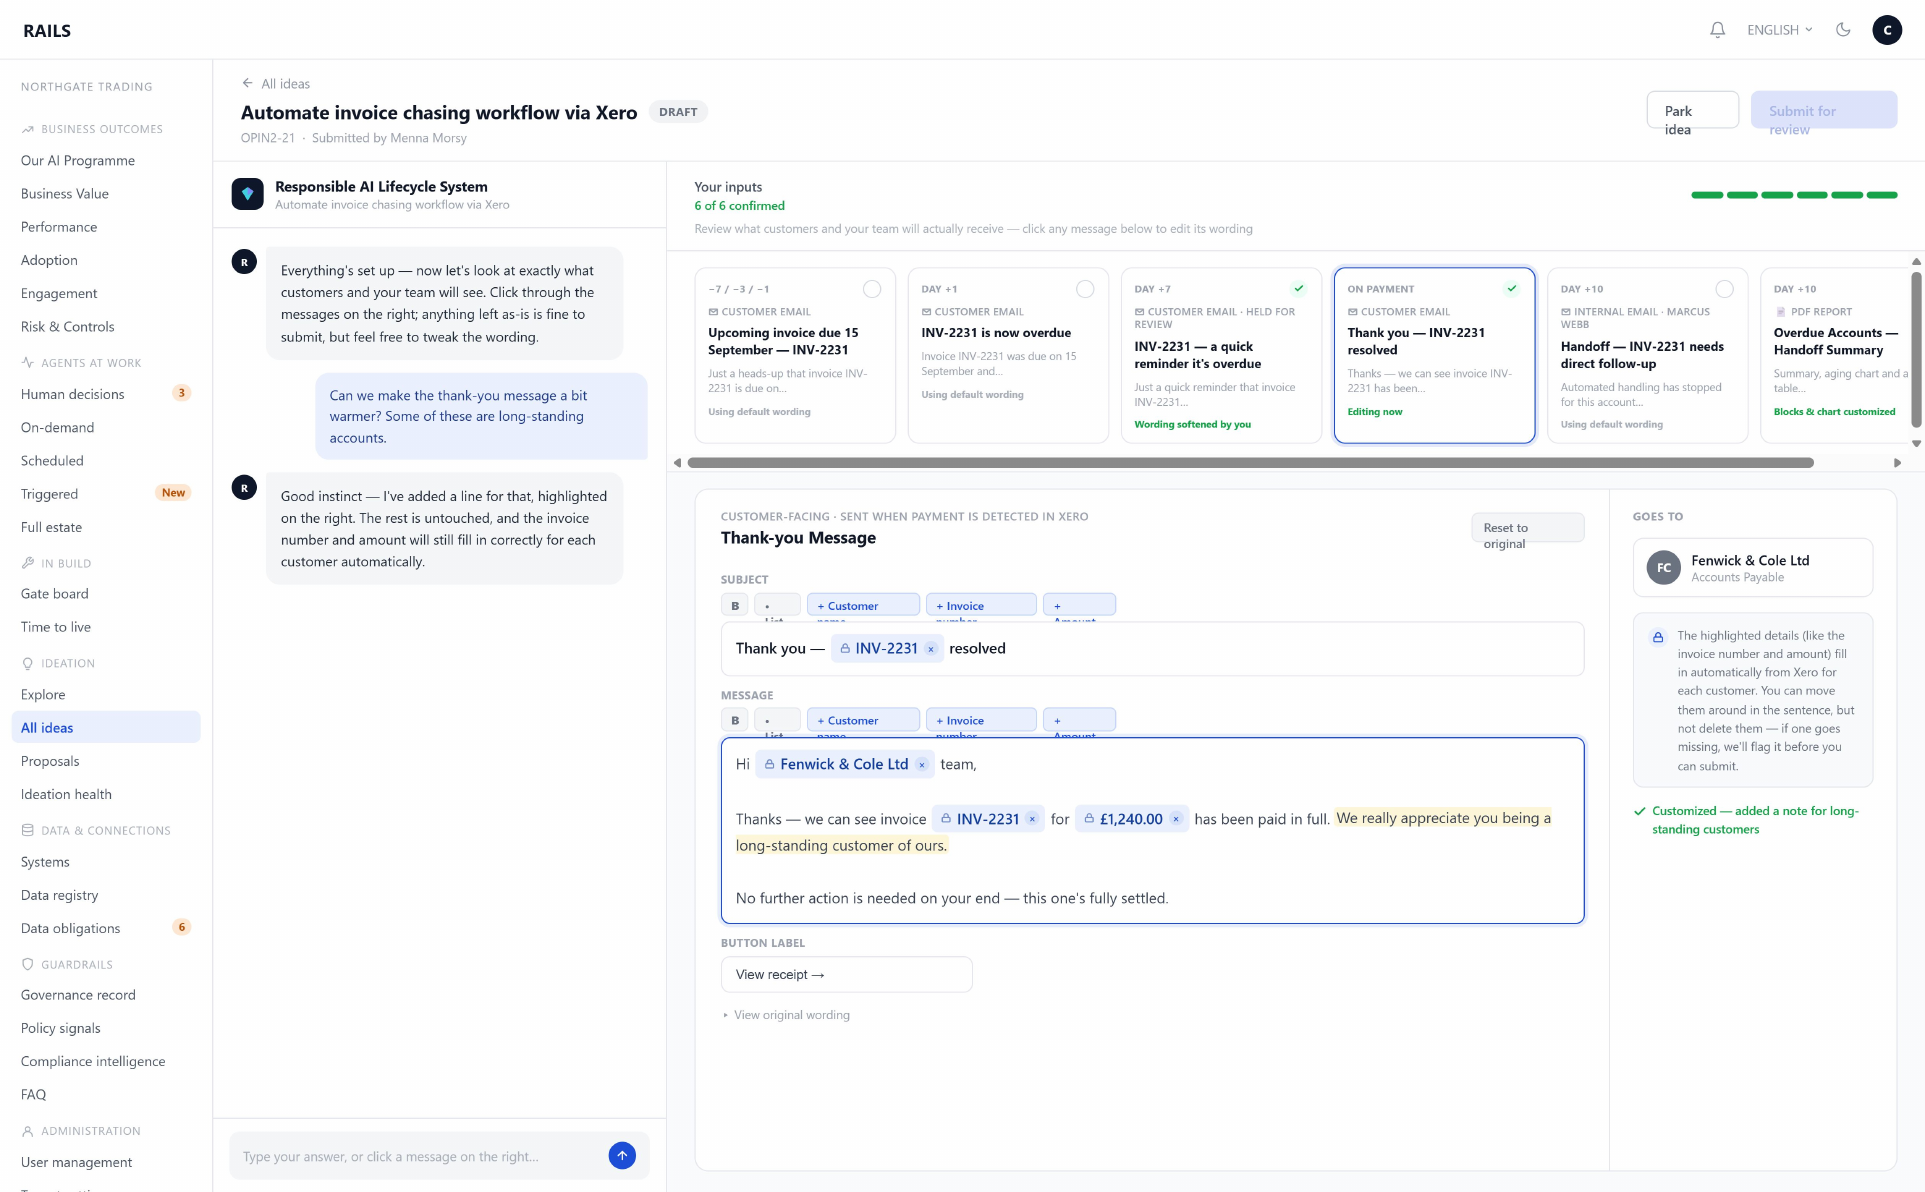Remove the £1,240.00 amount chip

(1176, 819)
